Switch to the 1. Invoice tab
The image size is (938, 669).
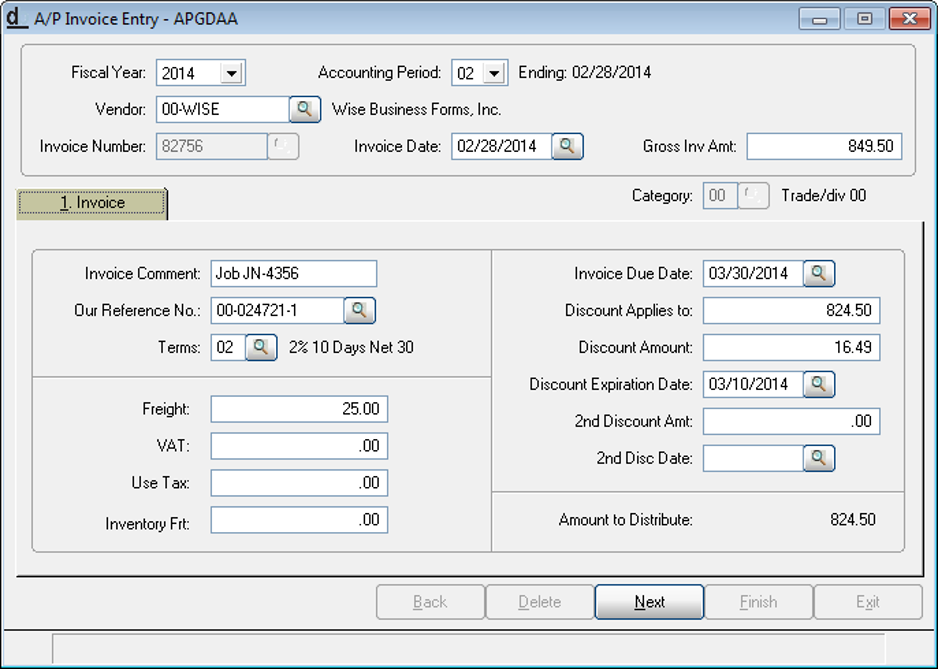[92, 203]
